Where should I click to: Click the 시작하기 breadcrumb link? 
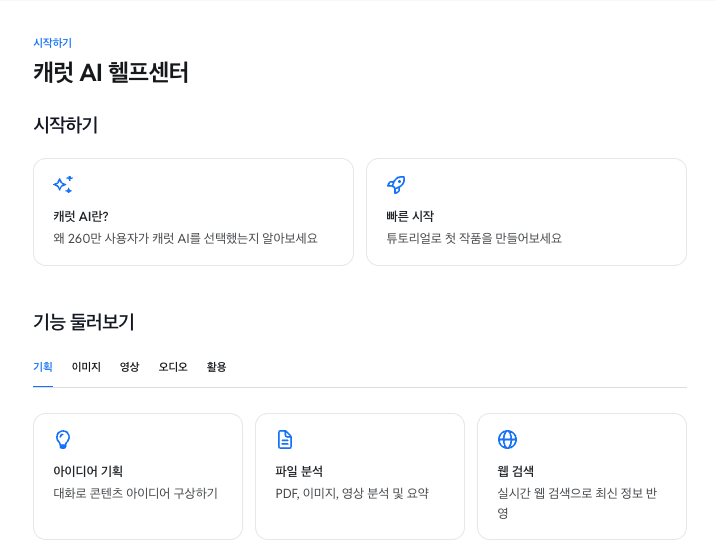53,43
